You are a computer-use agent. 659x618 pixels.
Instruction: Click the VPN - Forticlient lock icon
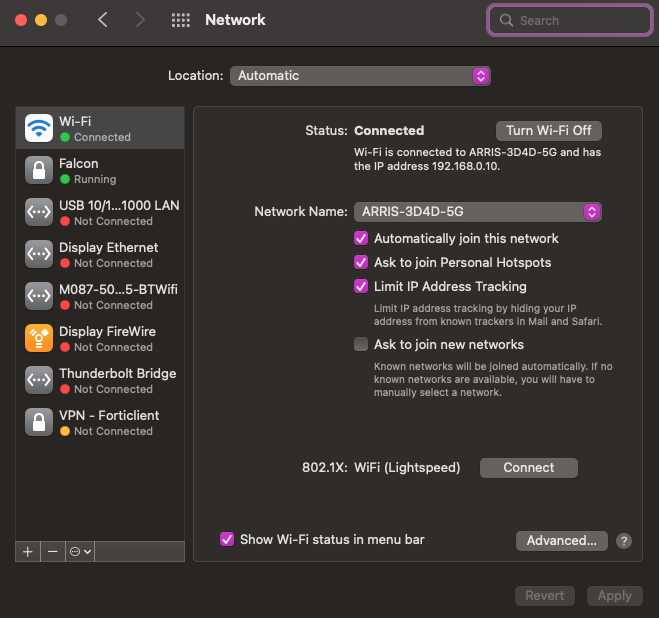point(39,422)
